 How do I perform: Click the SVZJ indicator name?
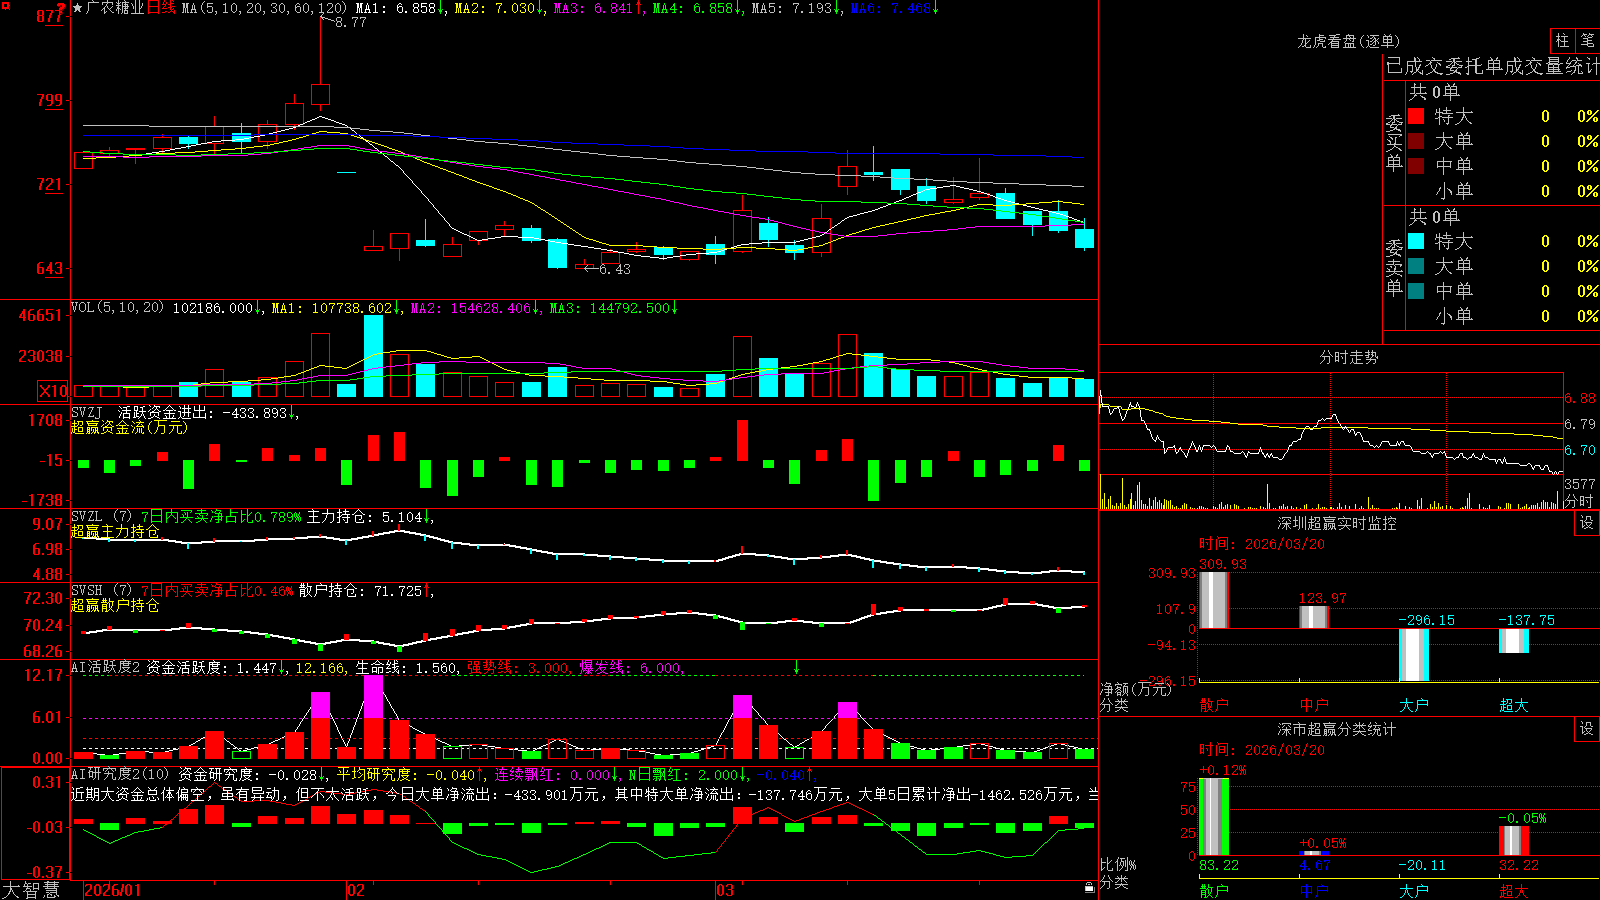[87, 412]
